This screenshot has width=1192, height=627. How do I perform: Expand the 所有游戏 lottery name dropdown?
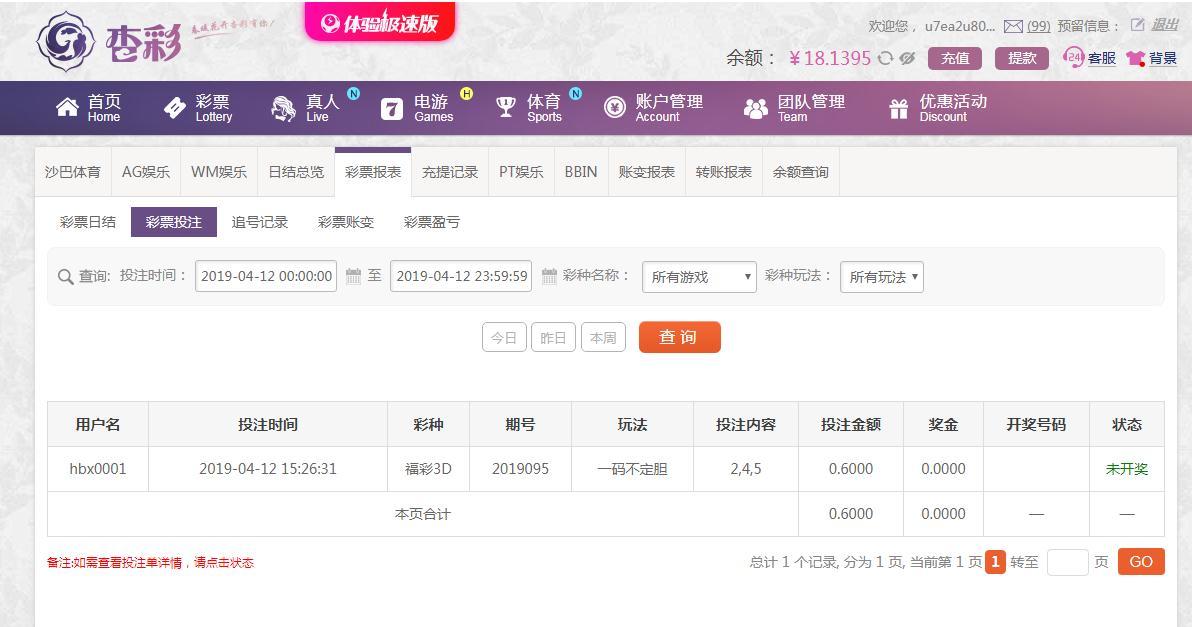[x=699, y=277]
